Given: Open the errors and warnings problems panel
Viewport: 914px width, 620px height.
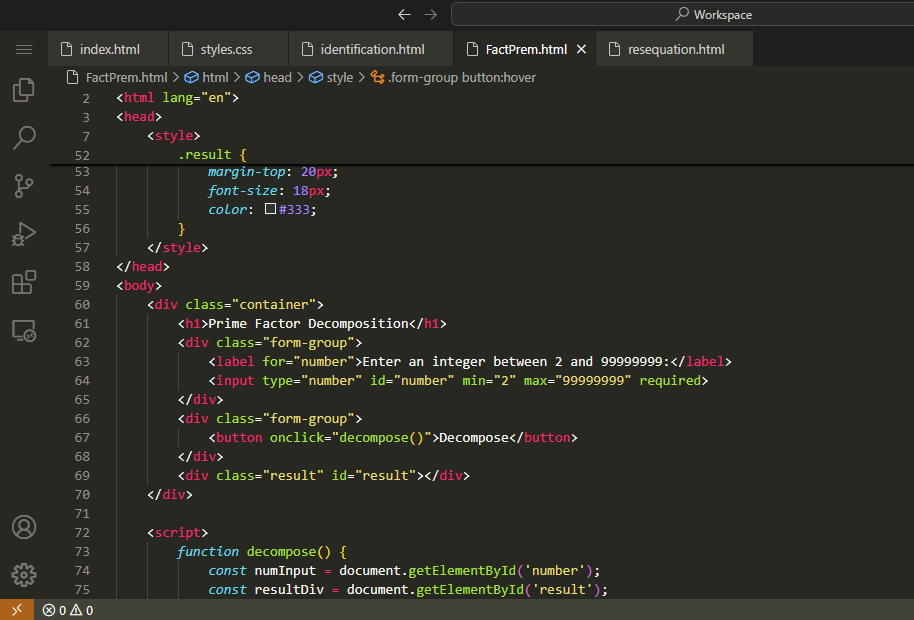Looking at the screenshot, I should pyautogui.click(x=68, y=610).
